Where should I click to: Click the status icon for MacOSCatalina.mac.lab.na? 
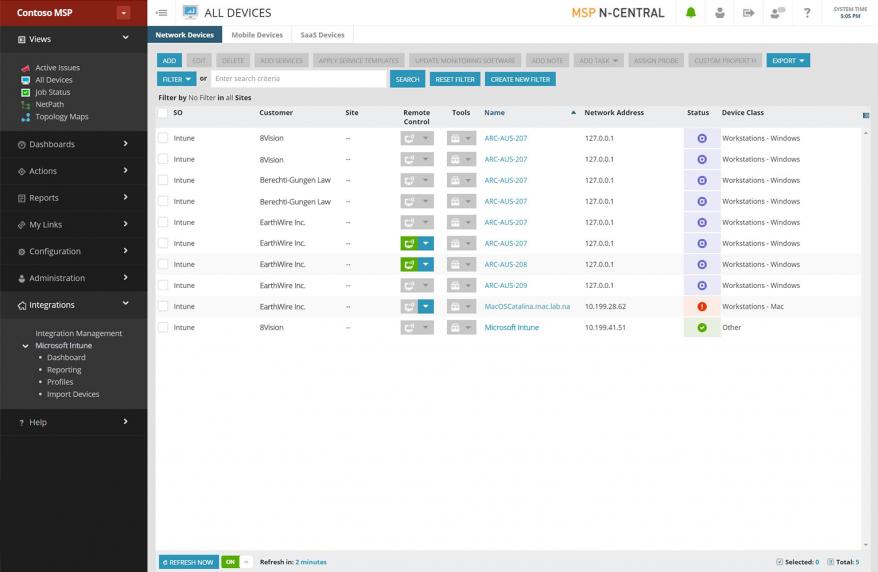point(702,307)
